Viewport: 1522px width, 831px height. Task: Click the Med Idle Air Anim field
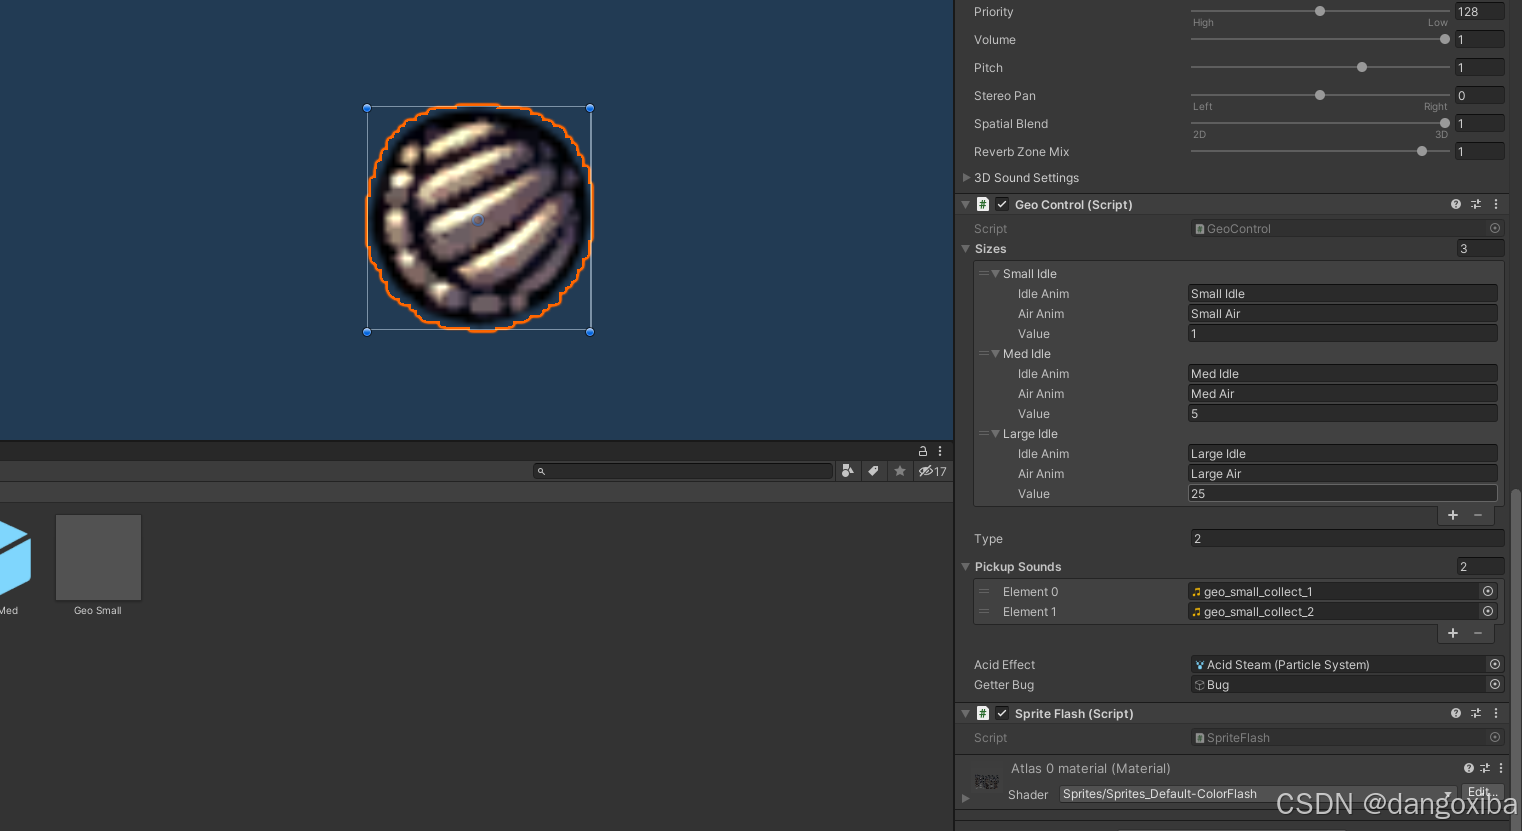(1342, 393)
